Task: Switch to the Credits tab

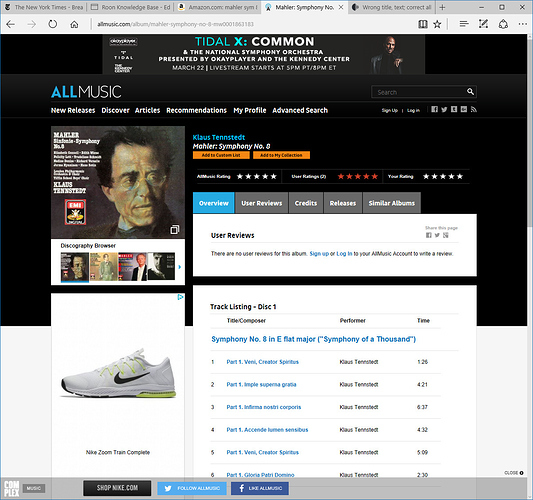Action: [306, 203]
